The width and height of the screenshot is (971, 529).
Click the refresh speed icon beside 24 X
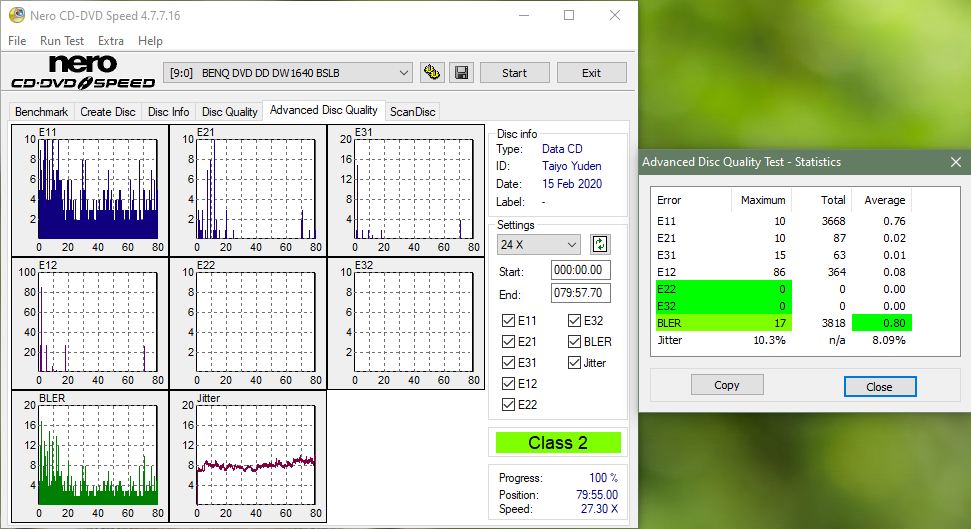pos(599,245)
